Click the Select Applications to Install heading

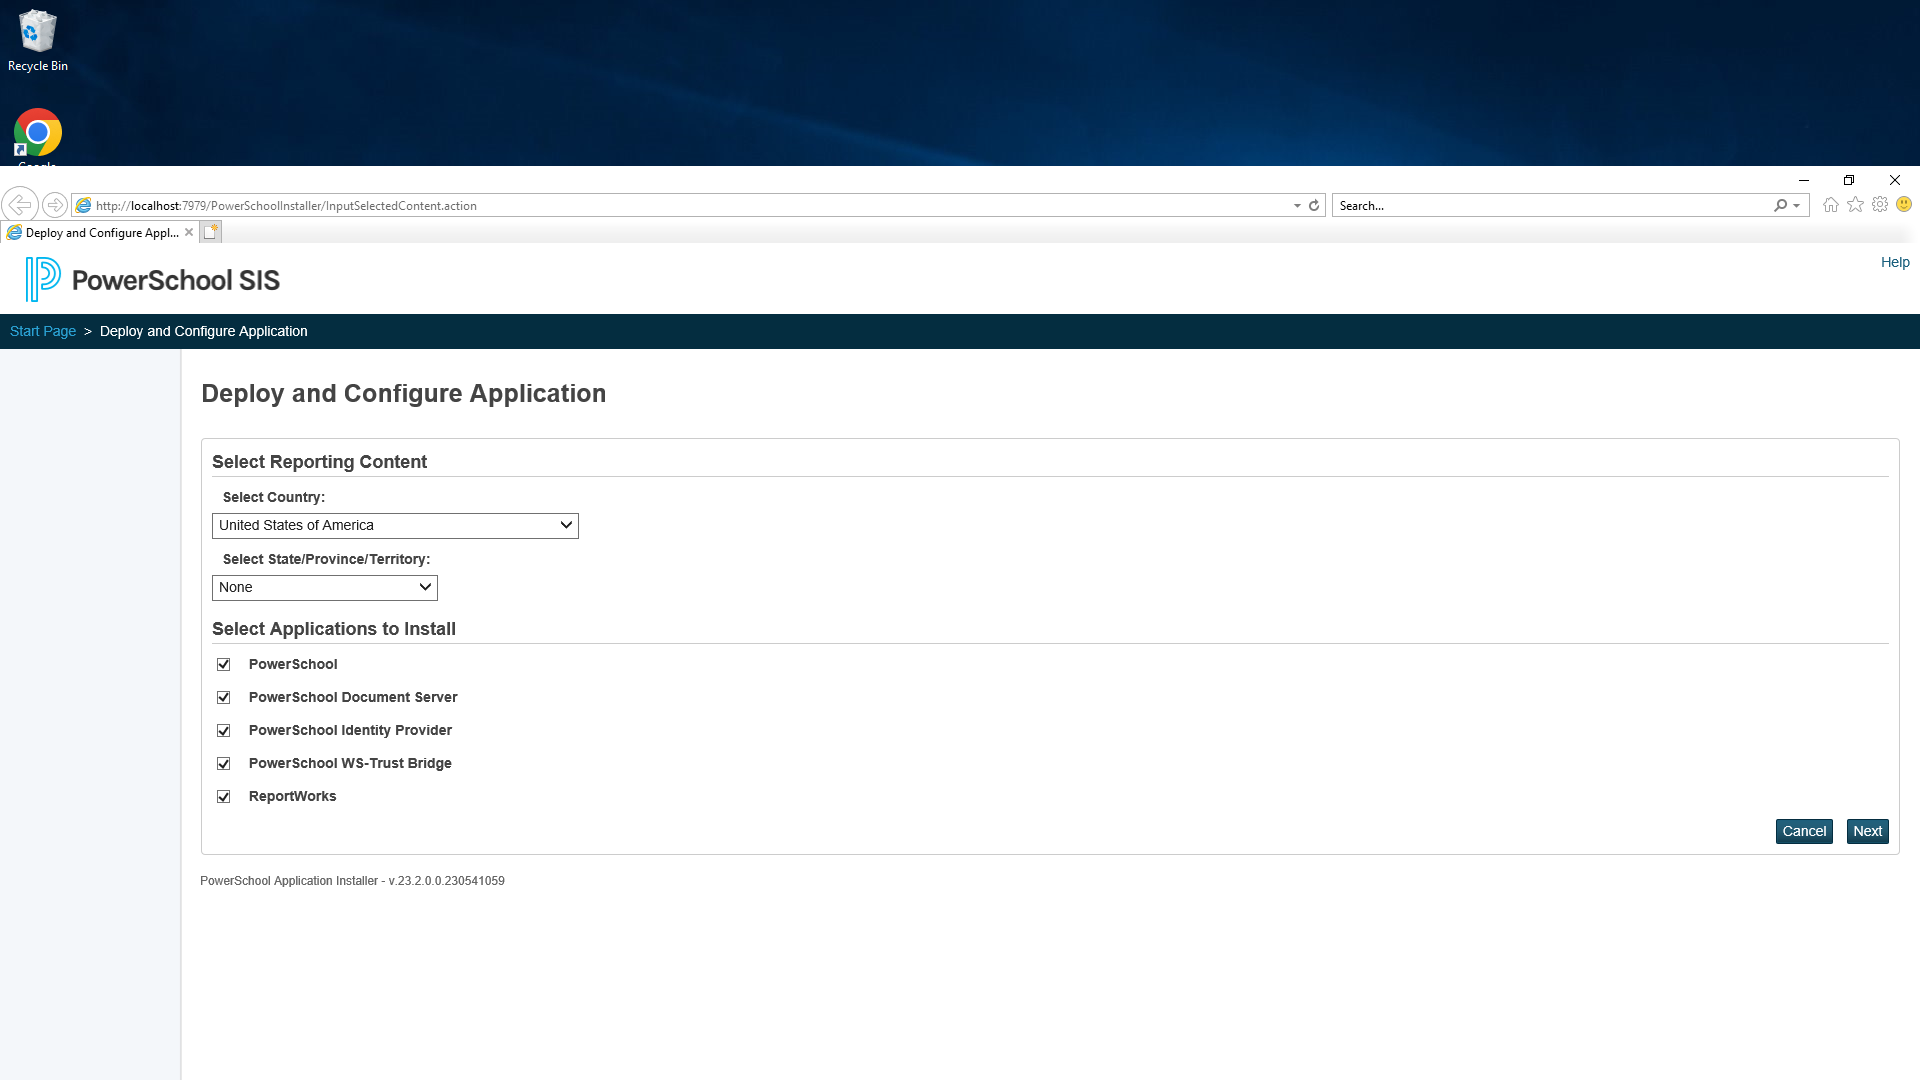click(x=334, y=629)
